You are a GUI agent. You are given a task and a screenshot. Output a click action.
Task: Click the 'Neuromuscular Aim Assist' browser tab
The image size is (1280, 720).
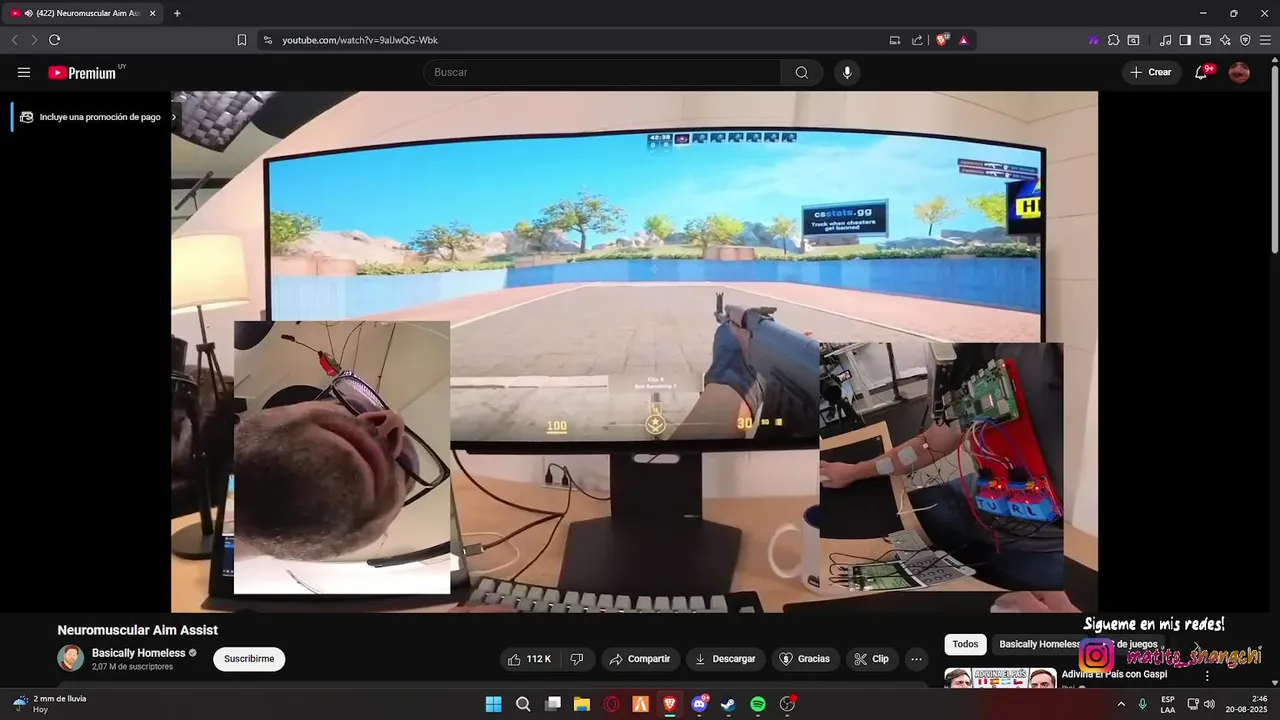tap(82, 13)
